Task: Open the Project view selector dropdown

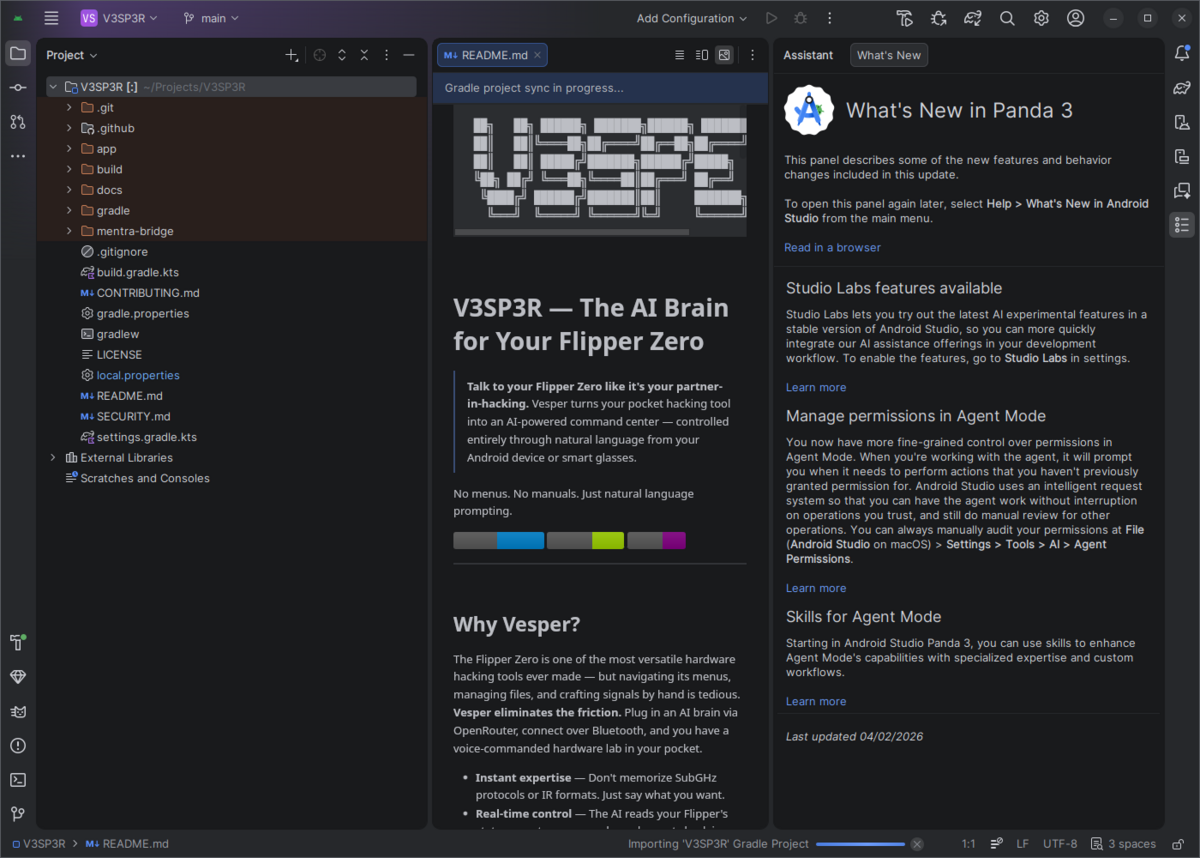Action: coord(72,55)
